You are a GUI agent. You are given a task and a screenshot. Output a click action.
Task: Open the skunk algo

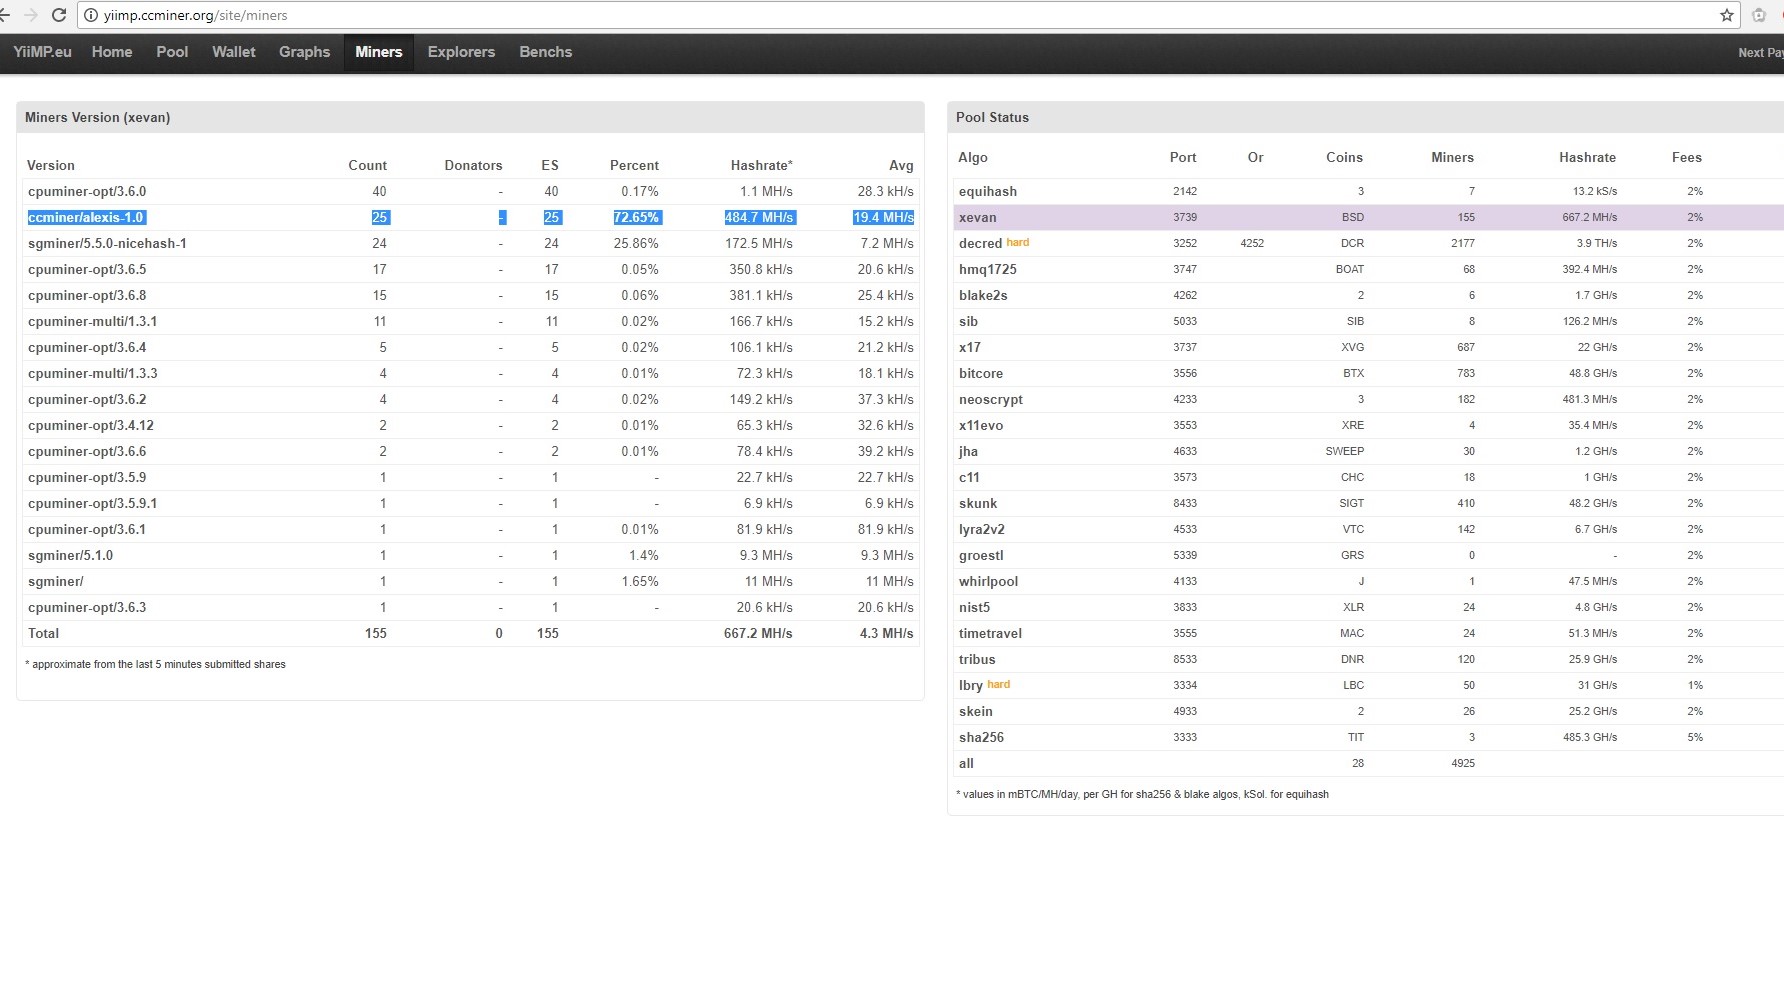[978, 503]
